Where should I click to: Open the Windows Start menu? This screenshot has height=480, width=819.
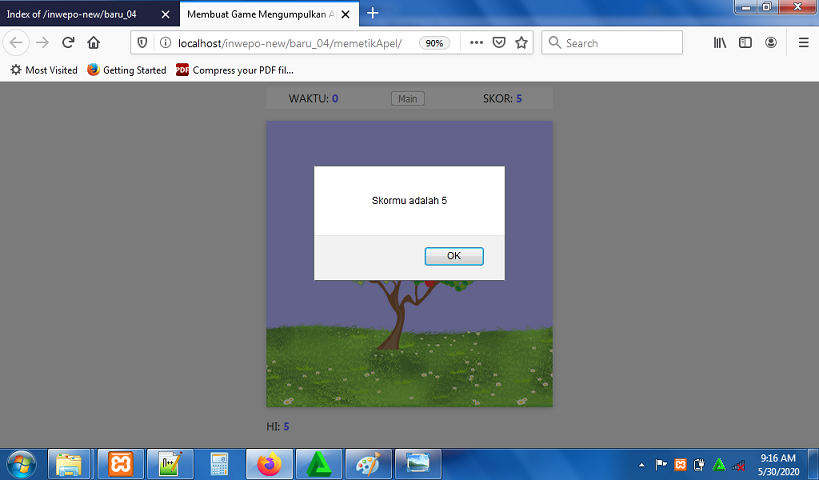click(x=21, y=464)
